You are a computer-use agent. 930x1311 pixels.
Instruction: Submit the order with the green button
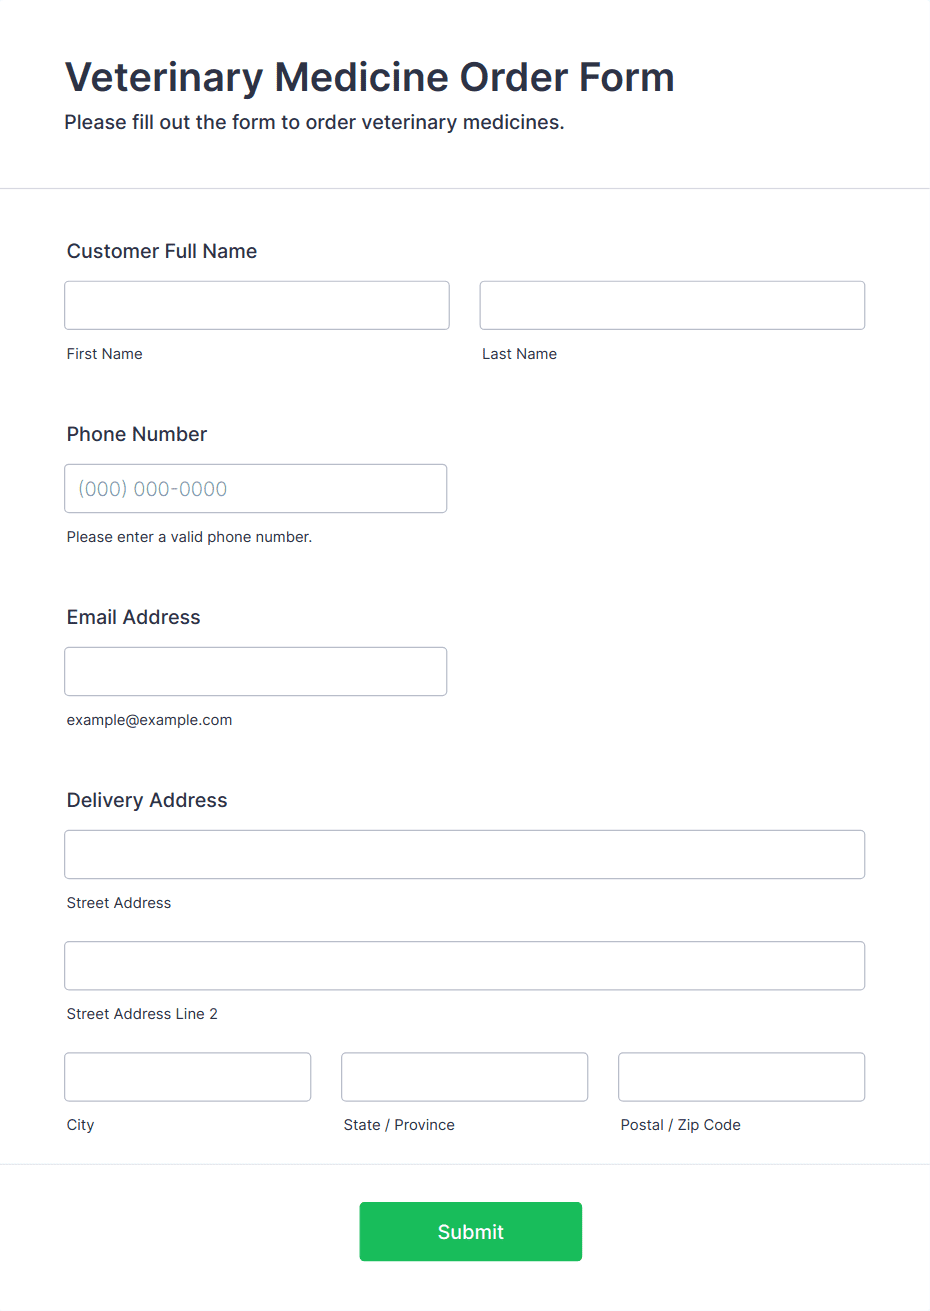coord(471,1231)
